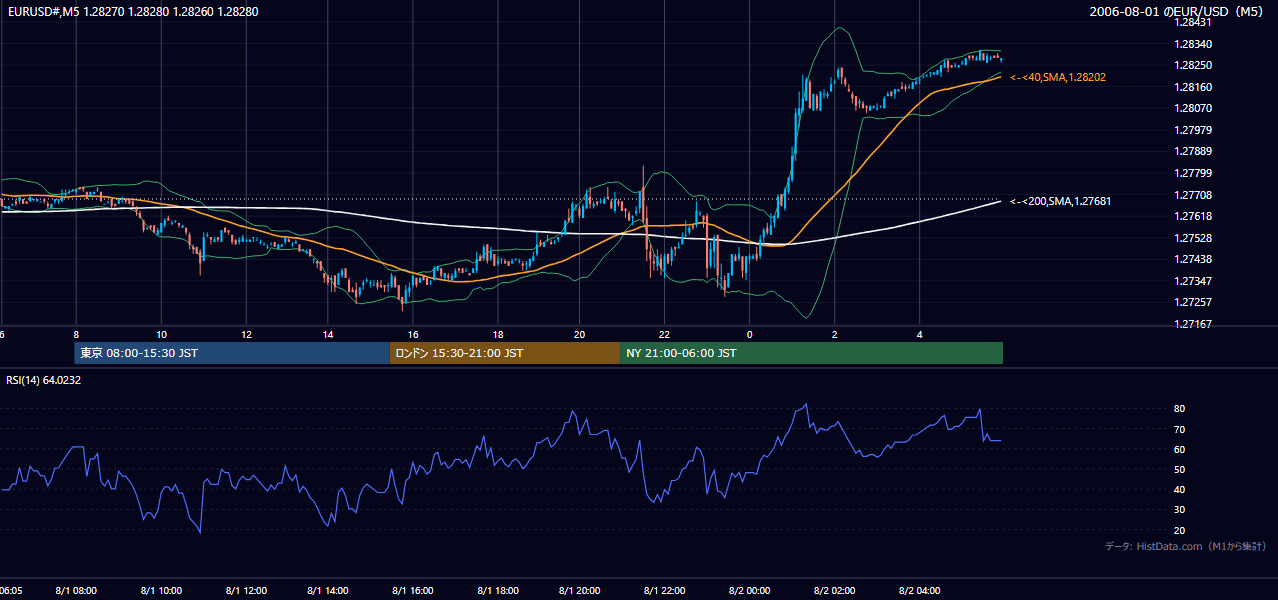
Task: Click price scale value 1.27618
Action: 1192,216
